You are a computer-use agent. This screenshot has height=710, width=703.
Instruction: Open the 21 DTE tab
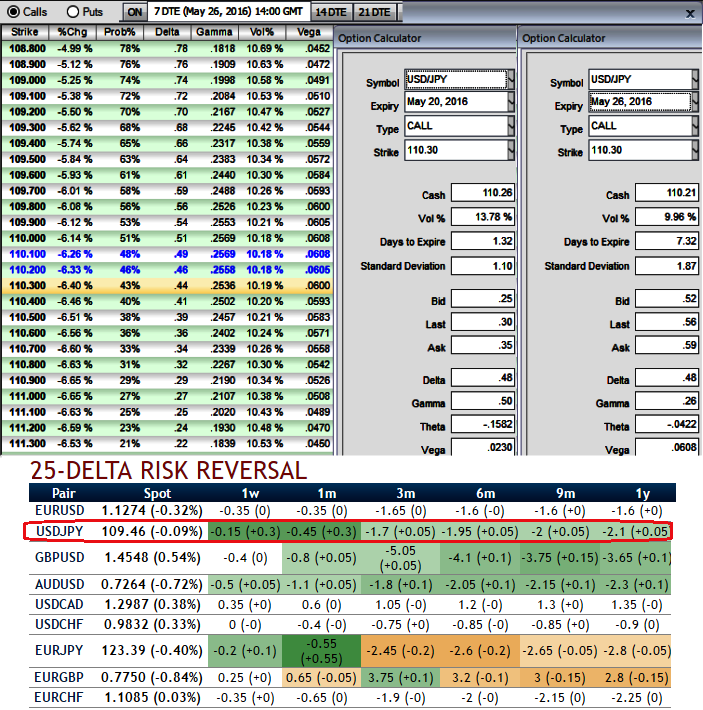[375, 12]
